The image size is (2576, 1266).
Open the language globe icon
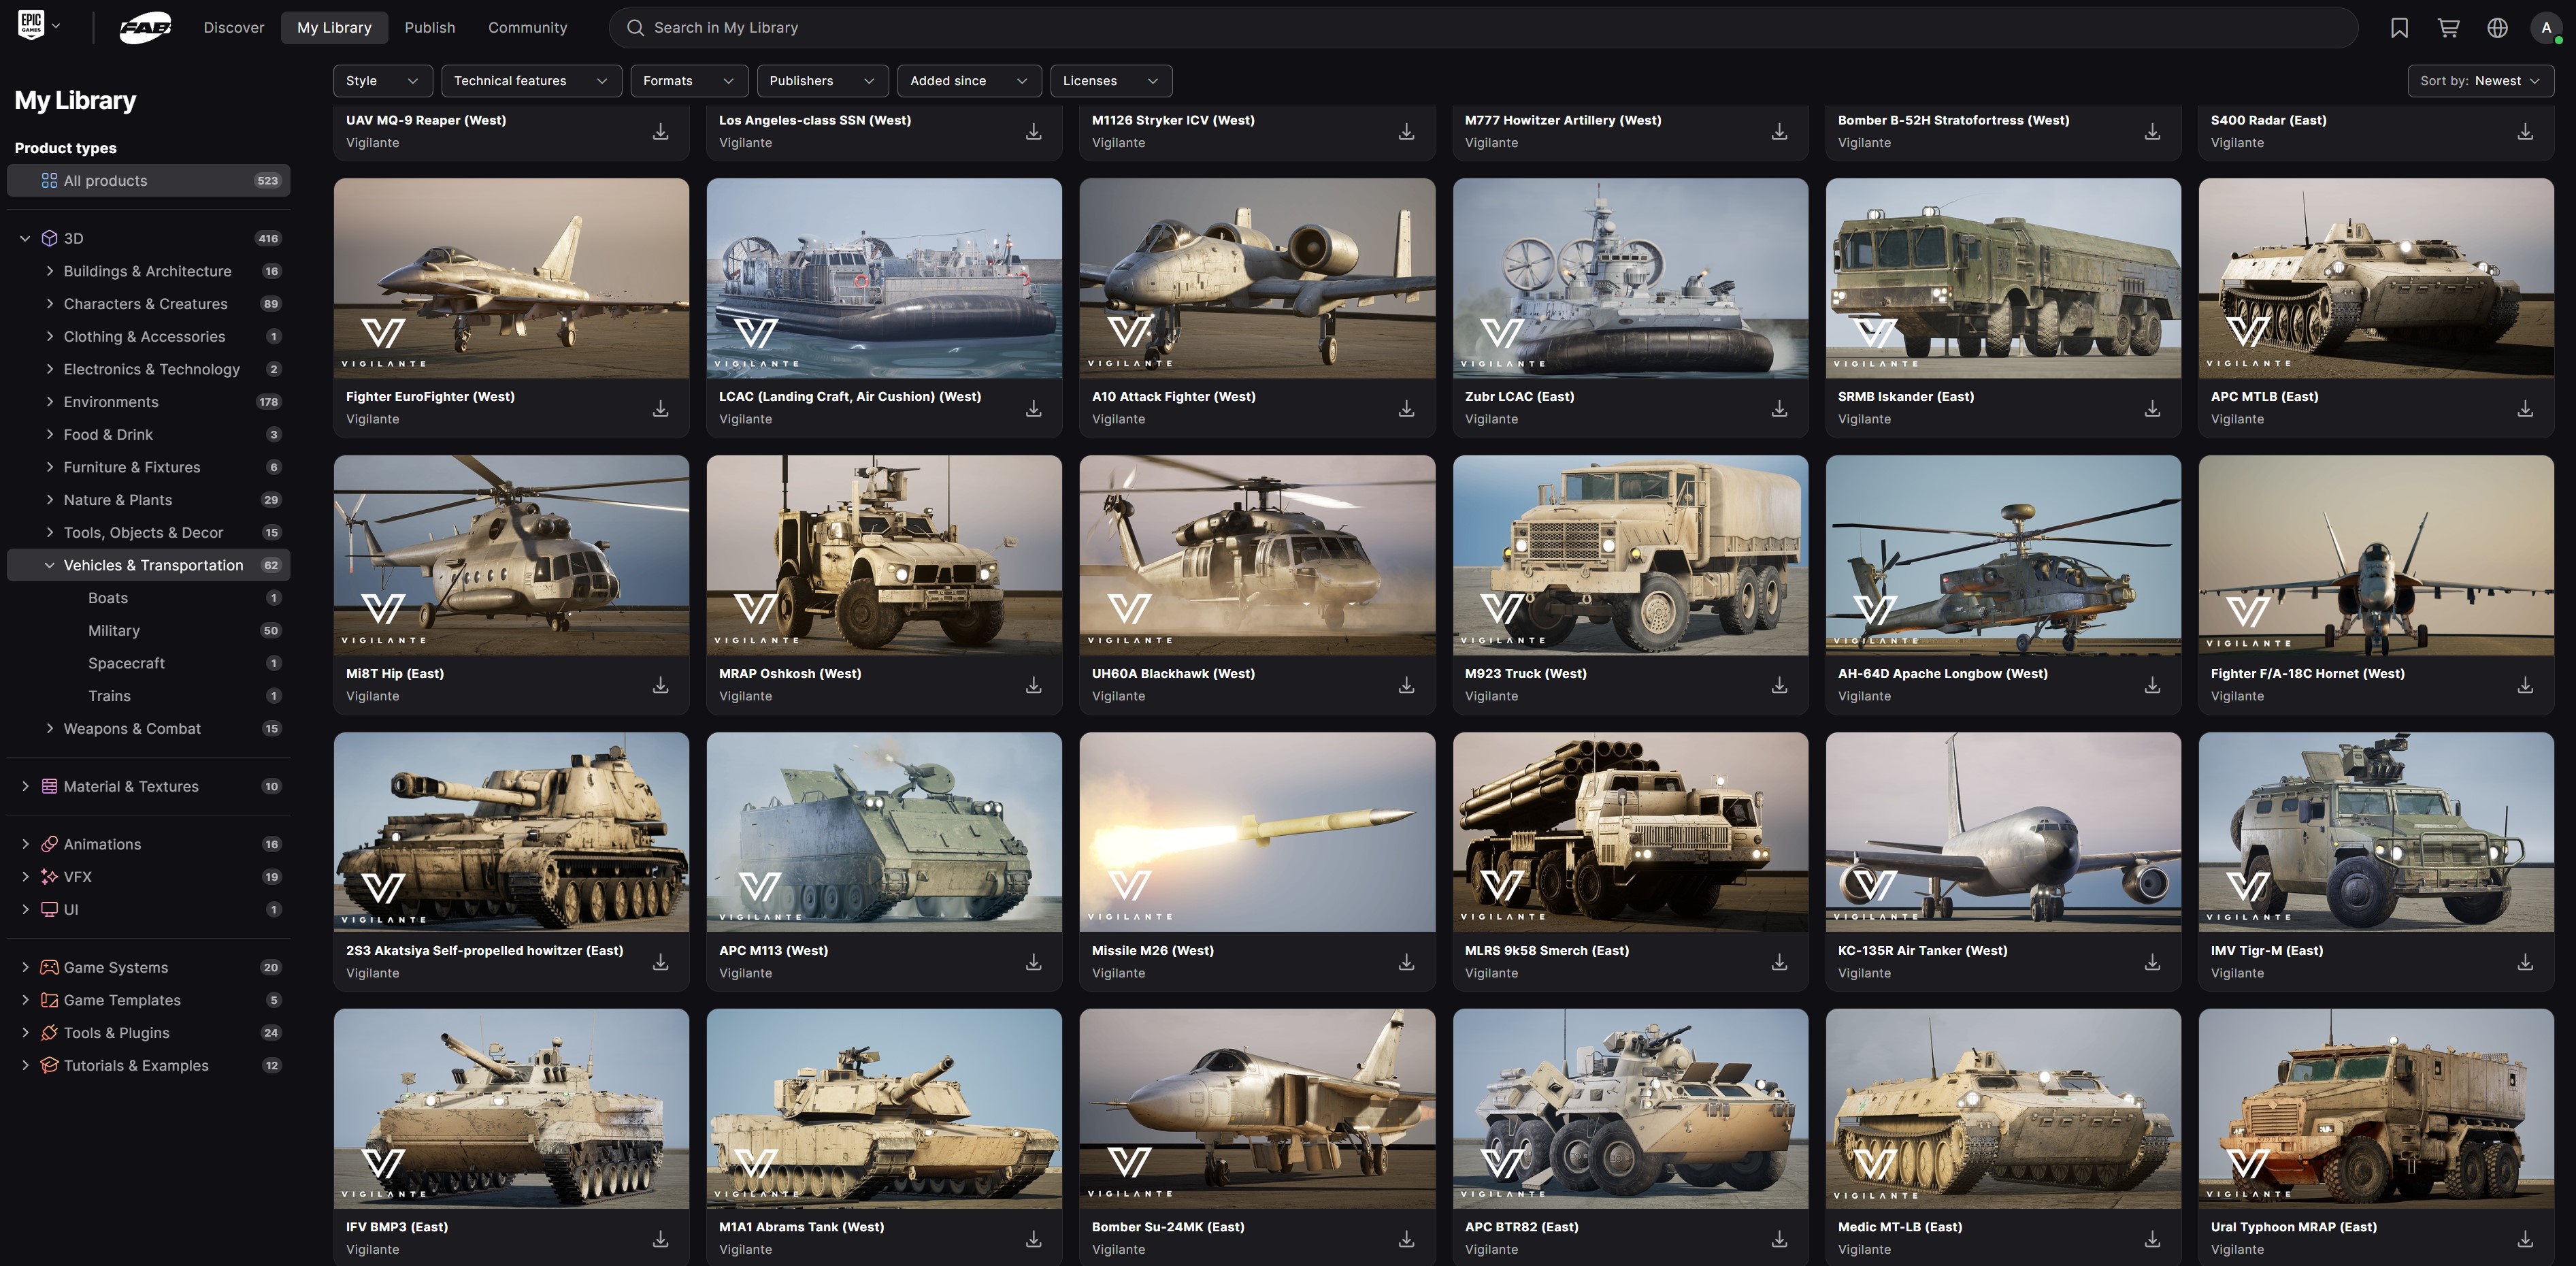2497,28
